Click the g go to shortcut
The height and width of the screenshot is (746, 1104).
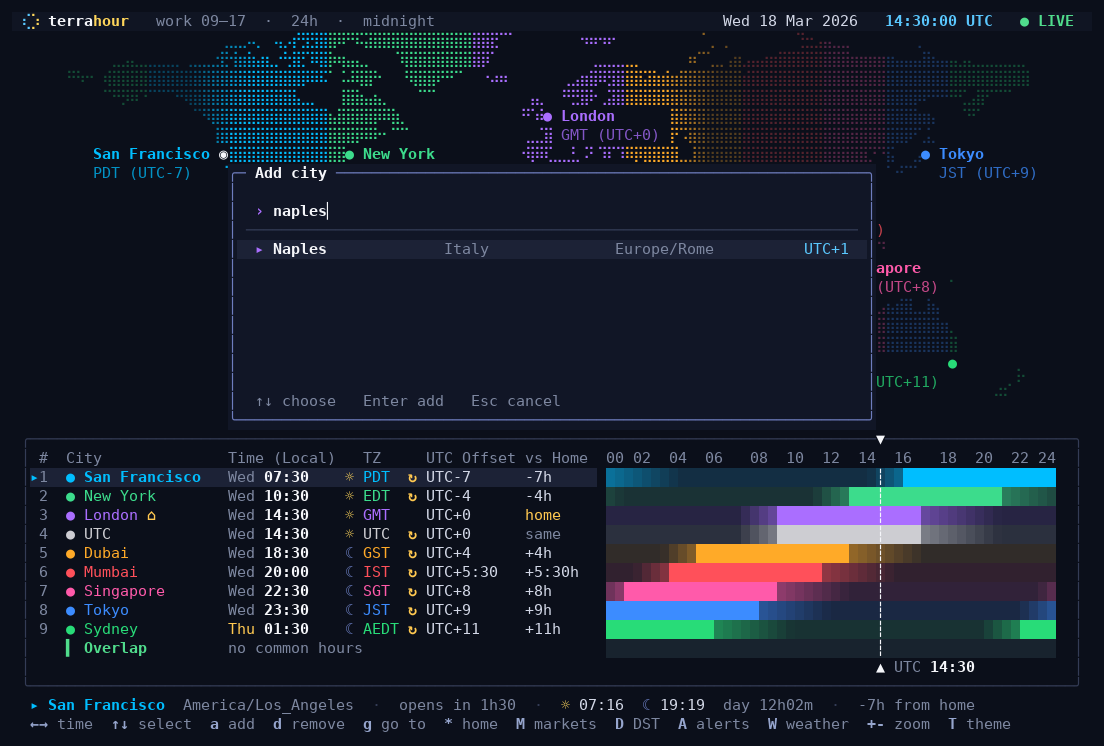pos(394,724)
